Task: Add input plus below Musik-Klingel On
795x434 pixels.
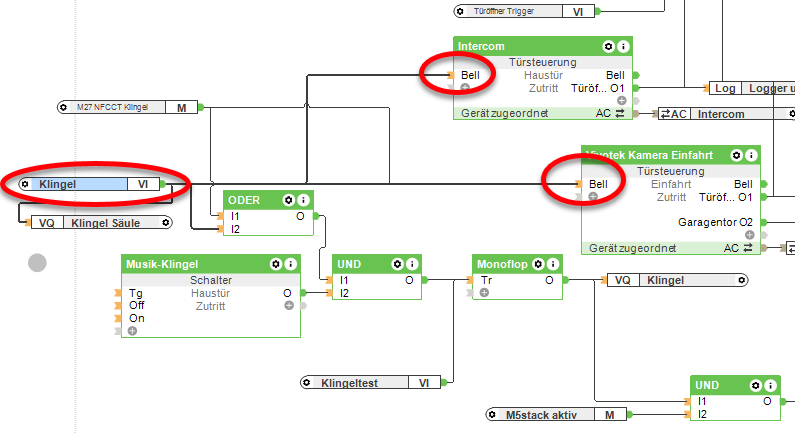Action: [x=132, y=331]
